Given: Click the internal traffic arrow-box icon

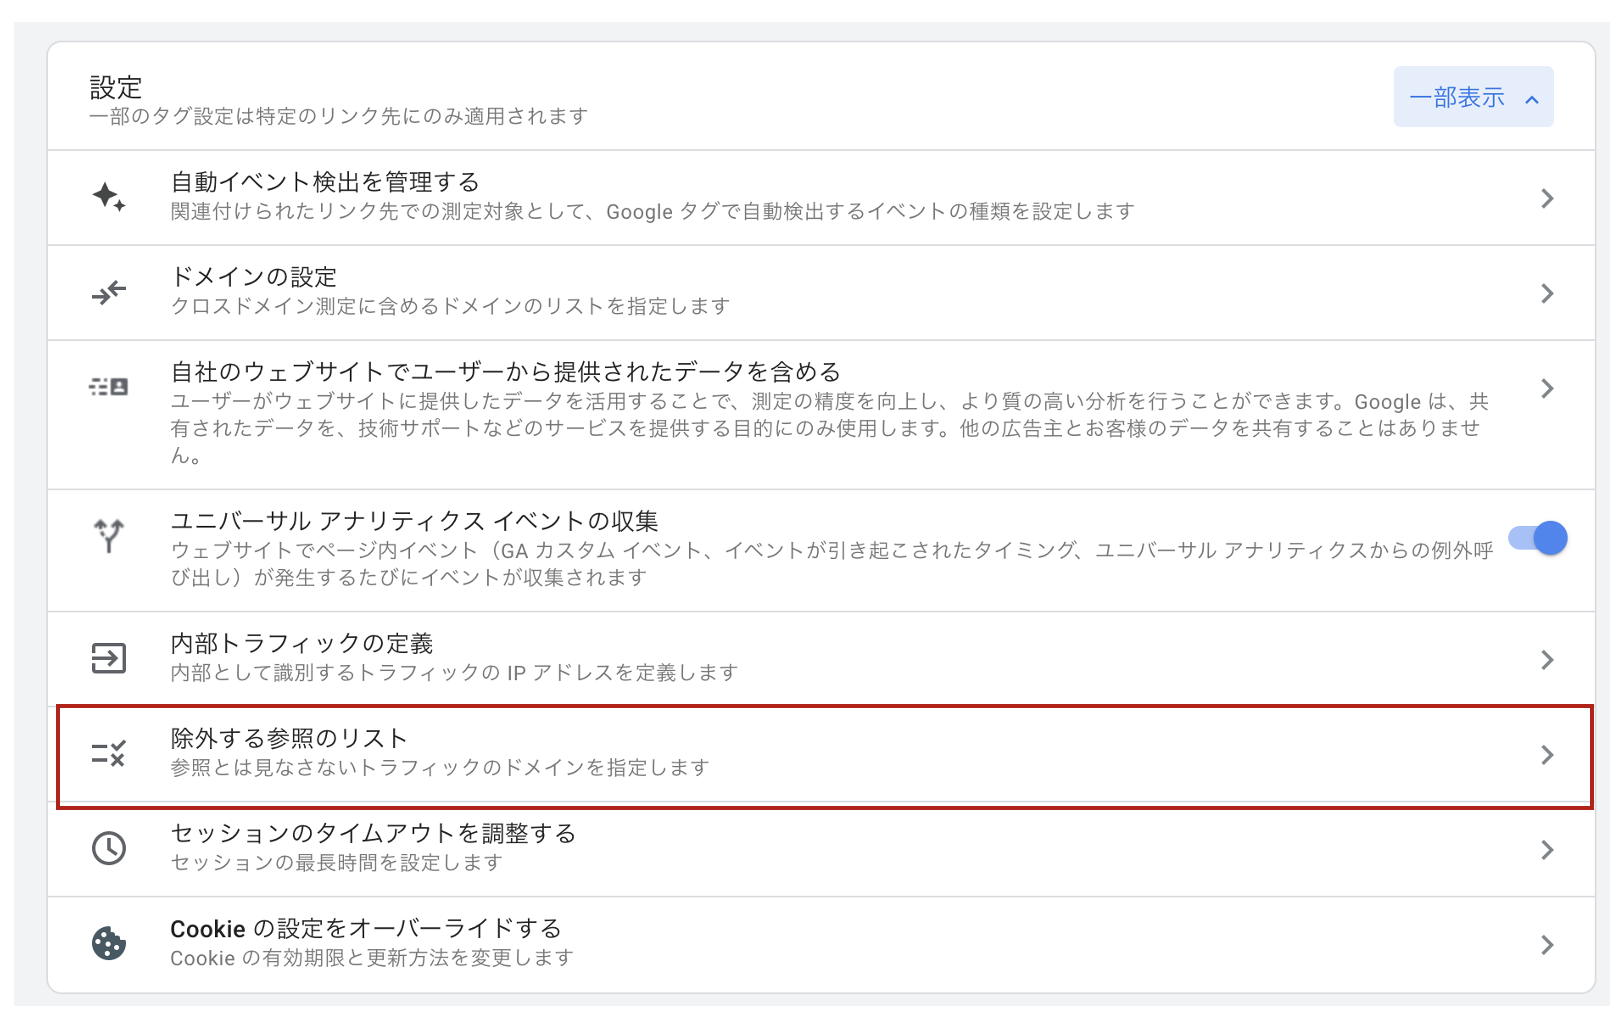Looking at the screenshot, I should pos(109,658).
